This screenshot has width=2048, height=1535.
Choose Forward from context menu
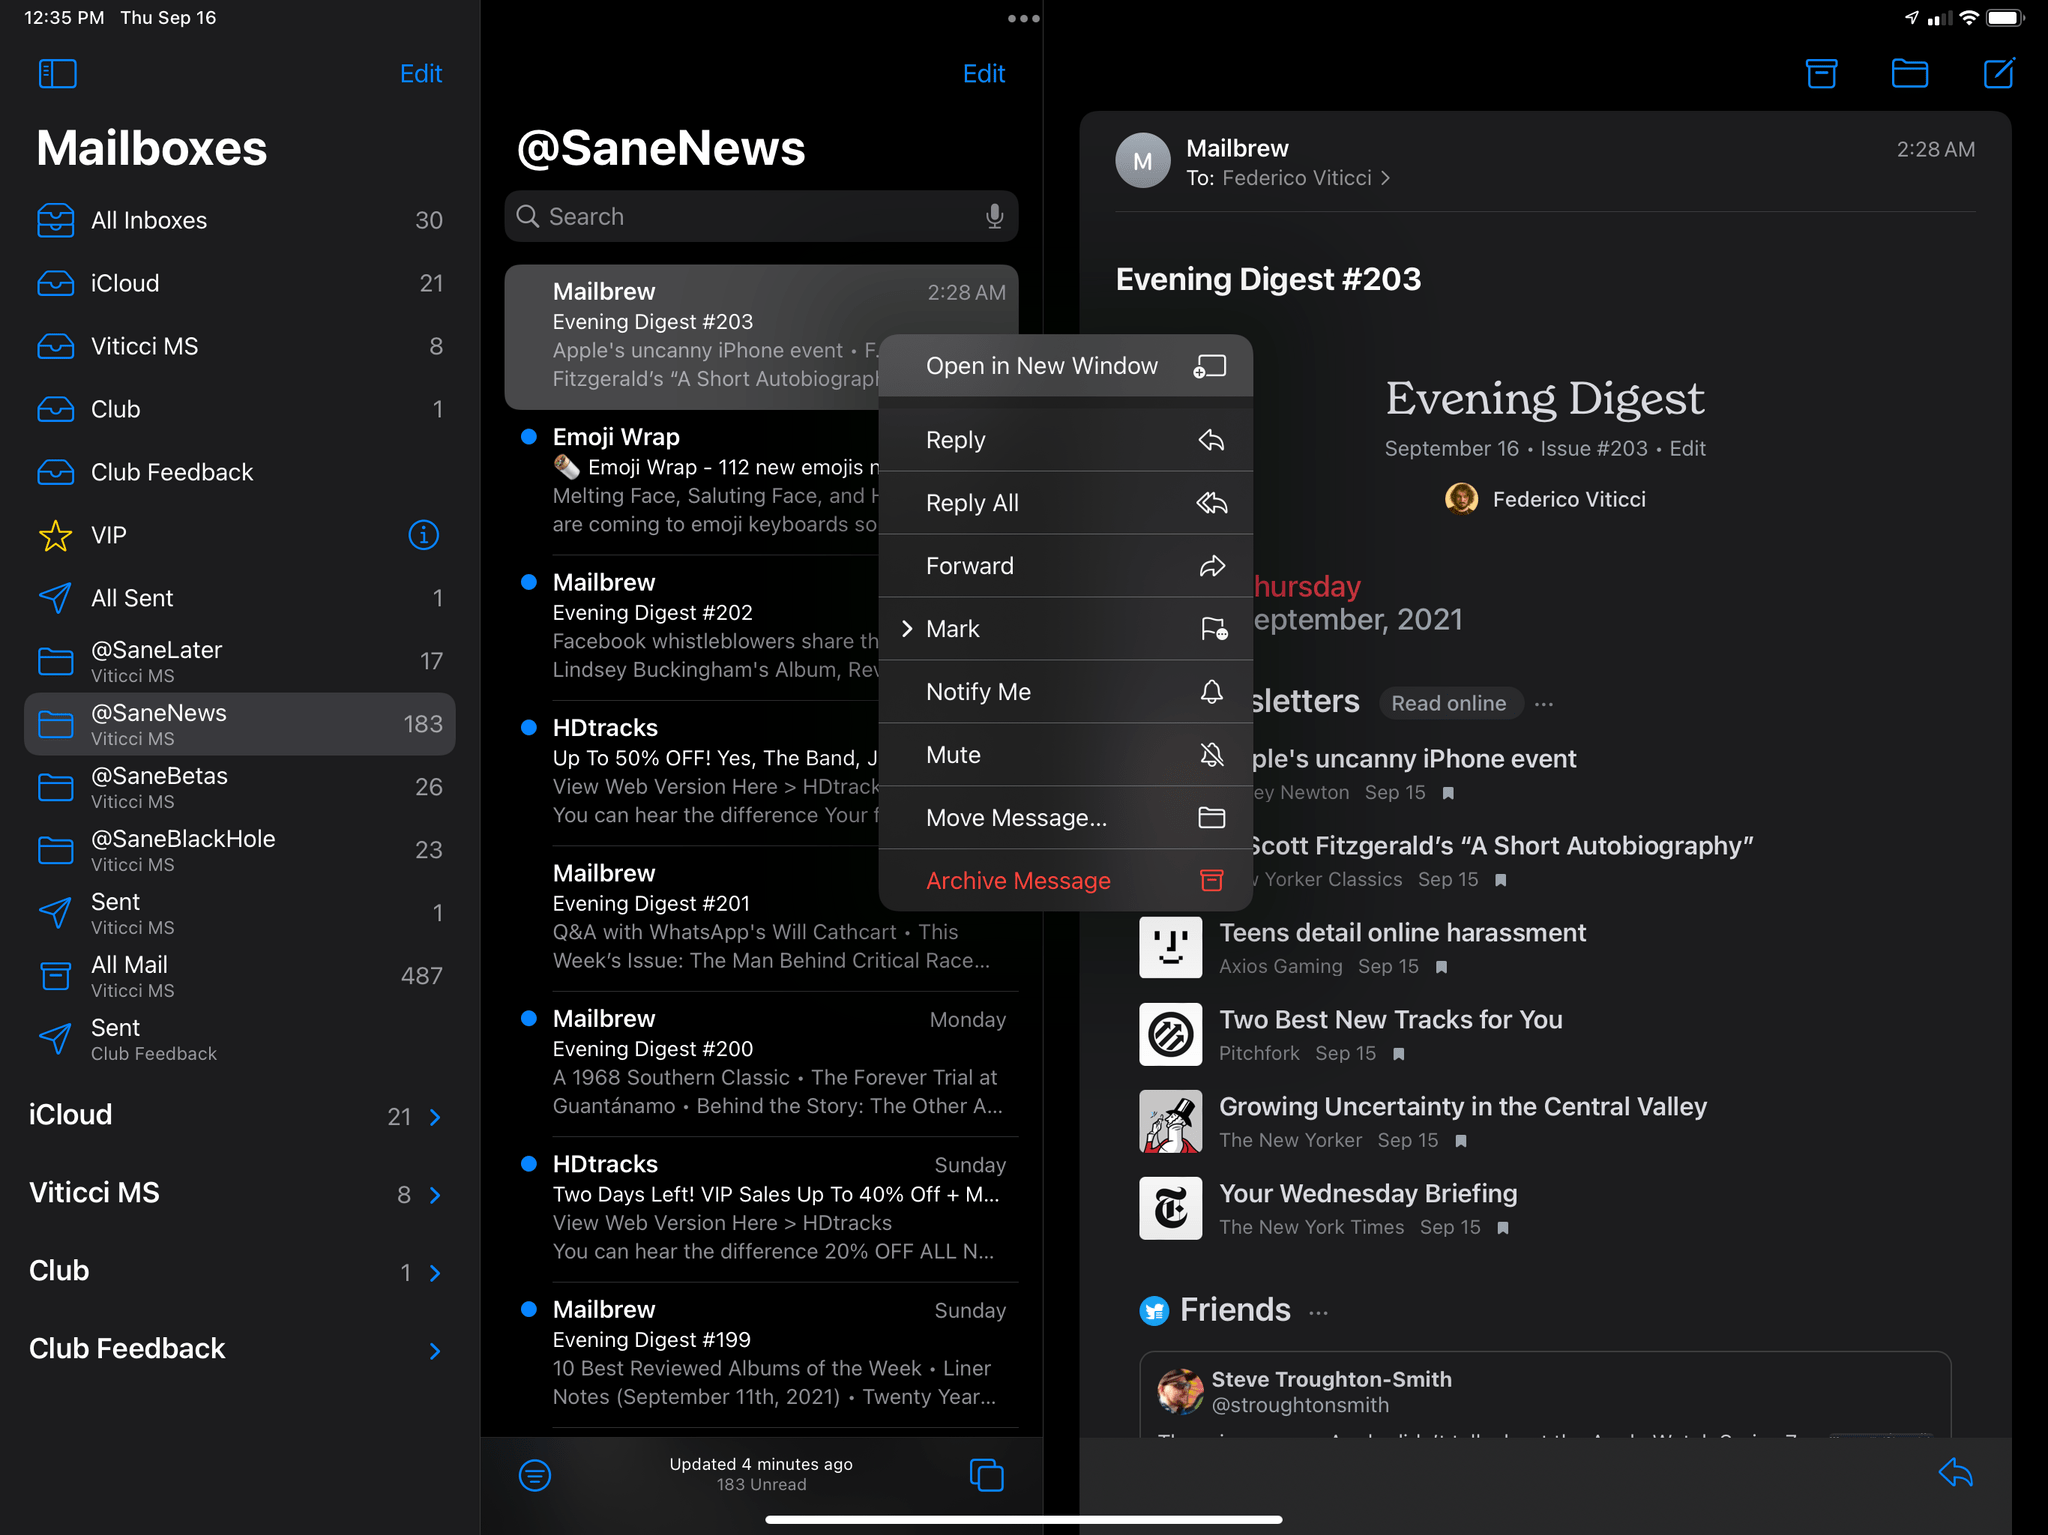pyautogui.click(x=1065, y=566)
